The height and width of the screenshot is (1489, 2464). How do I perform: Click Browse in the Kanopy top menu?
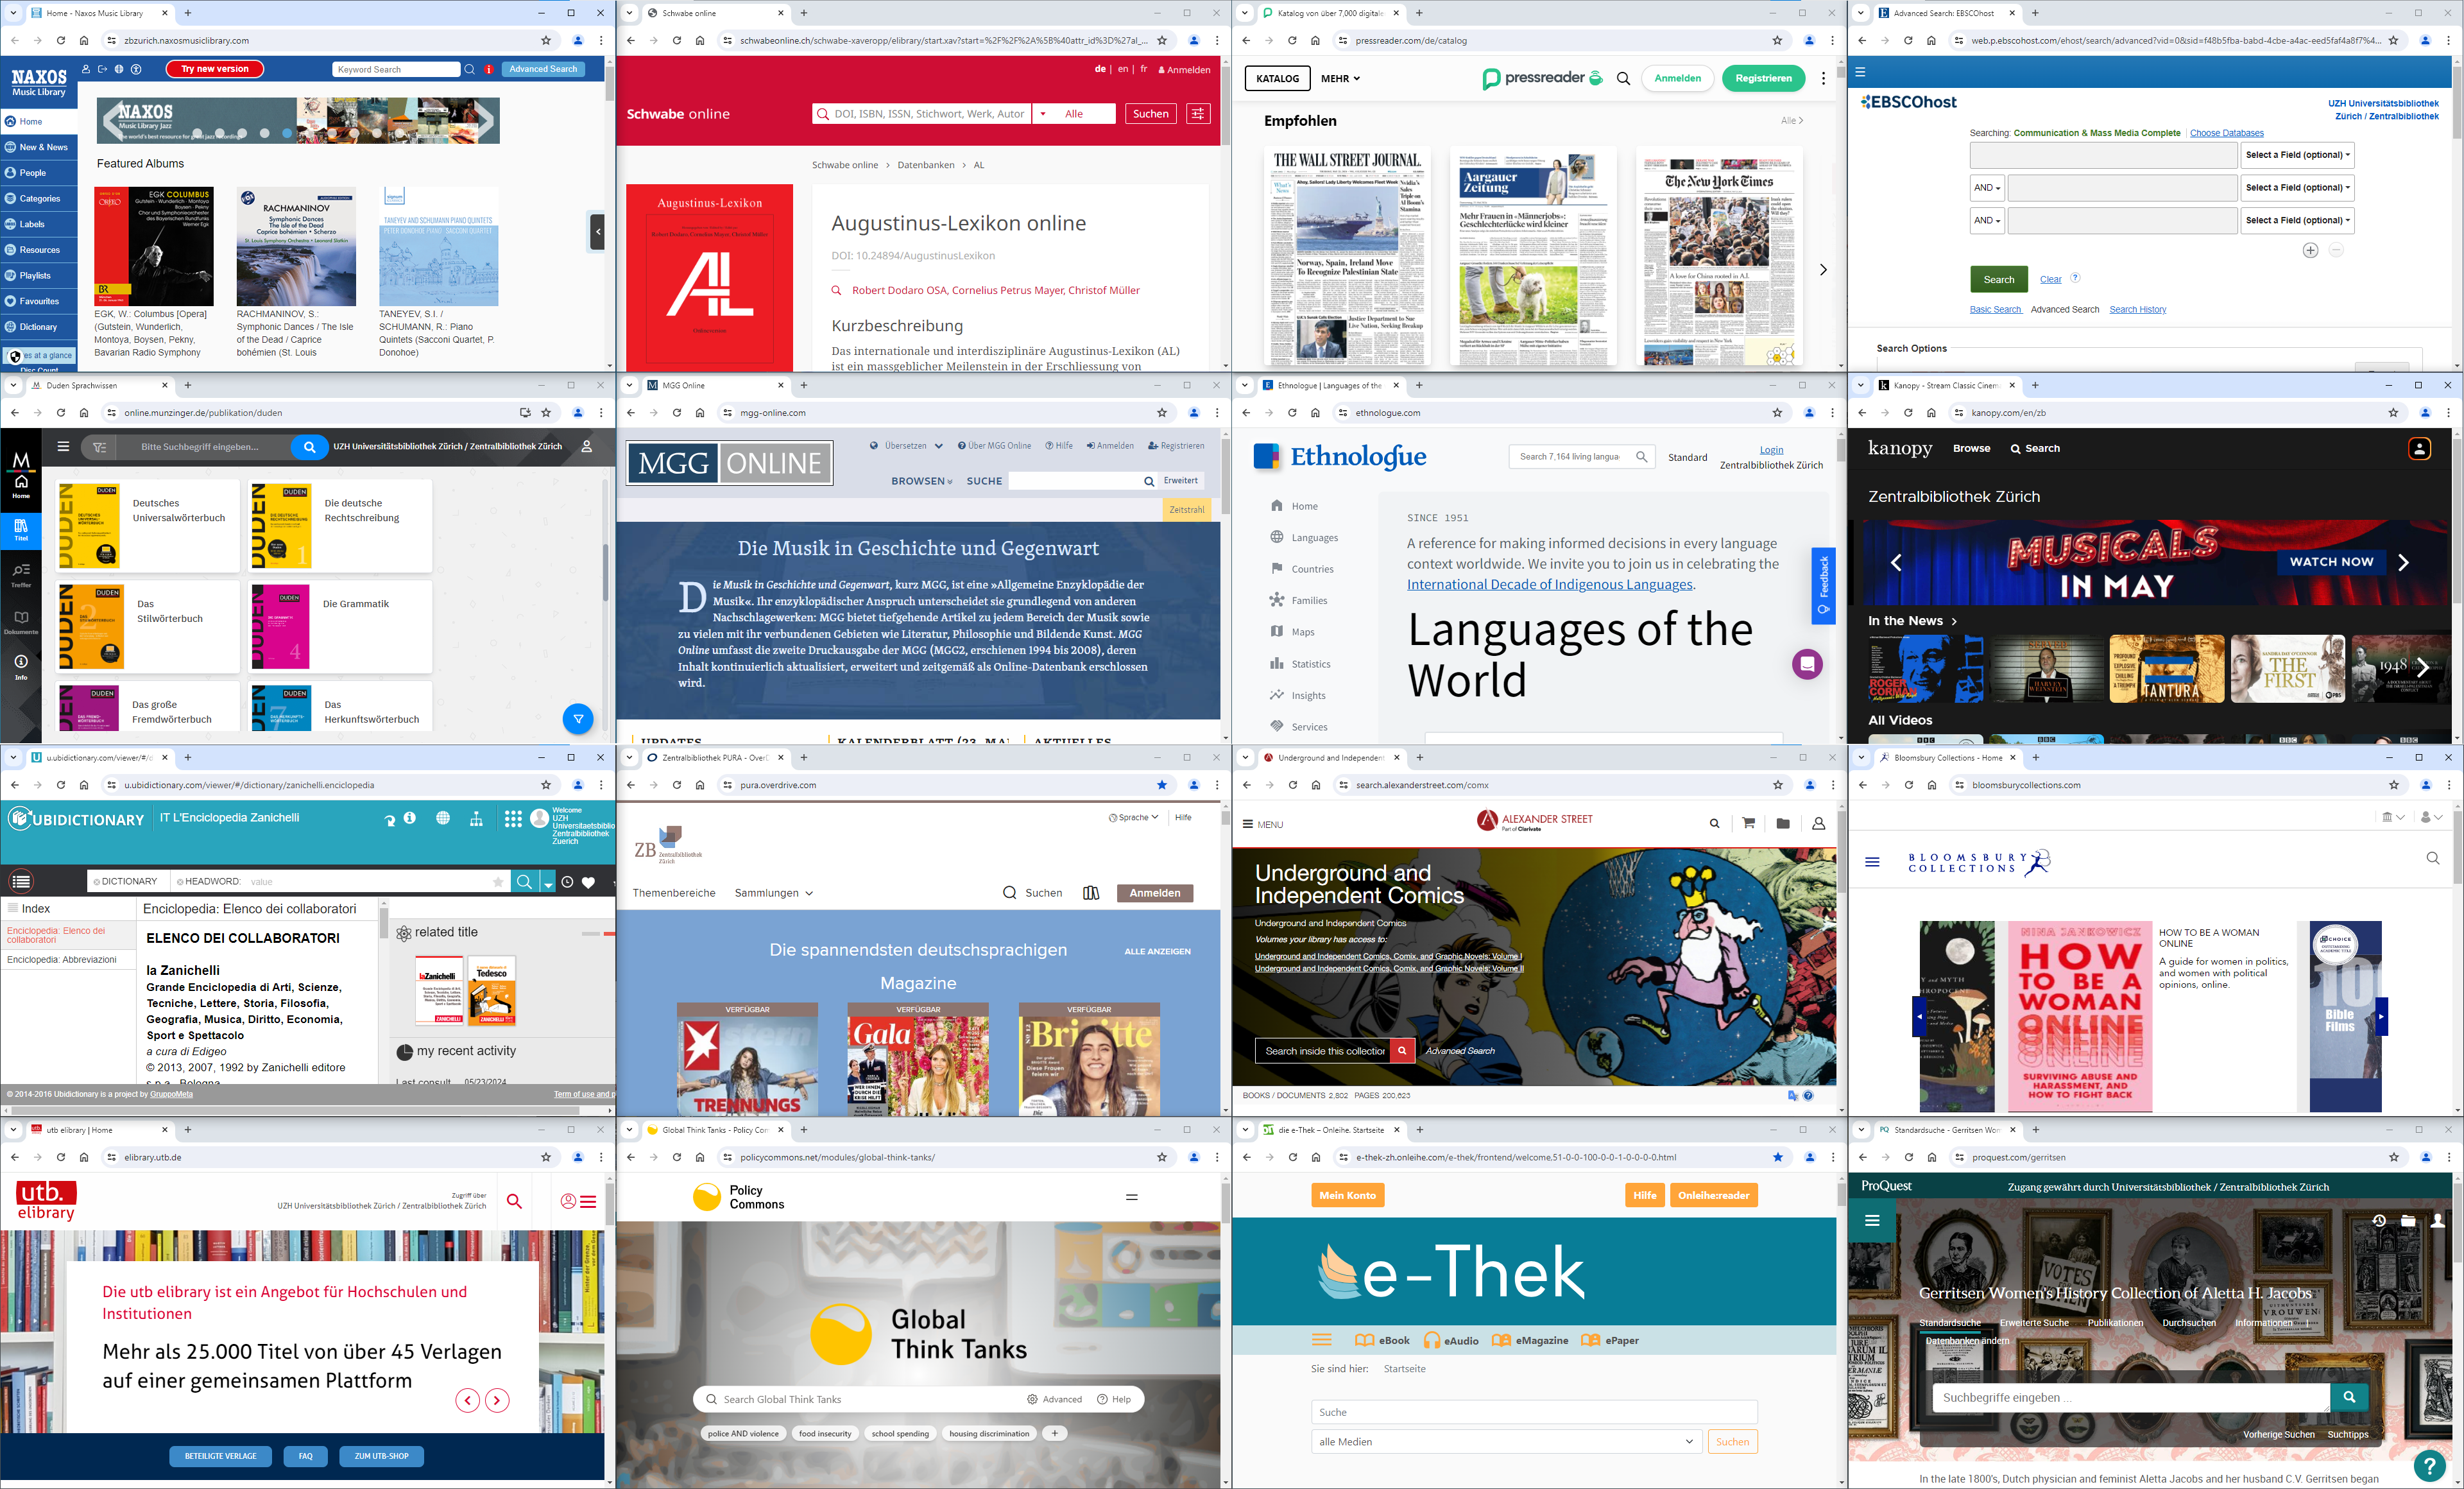1971,448
